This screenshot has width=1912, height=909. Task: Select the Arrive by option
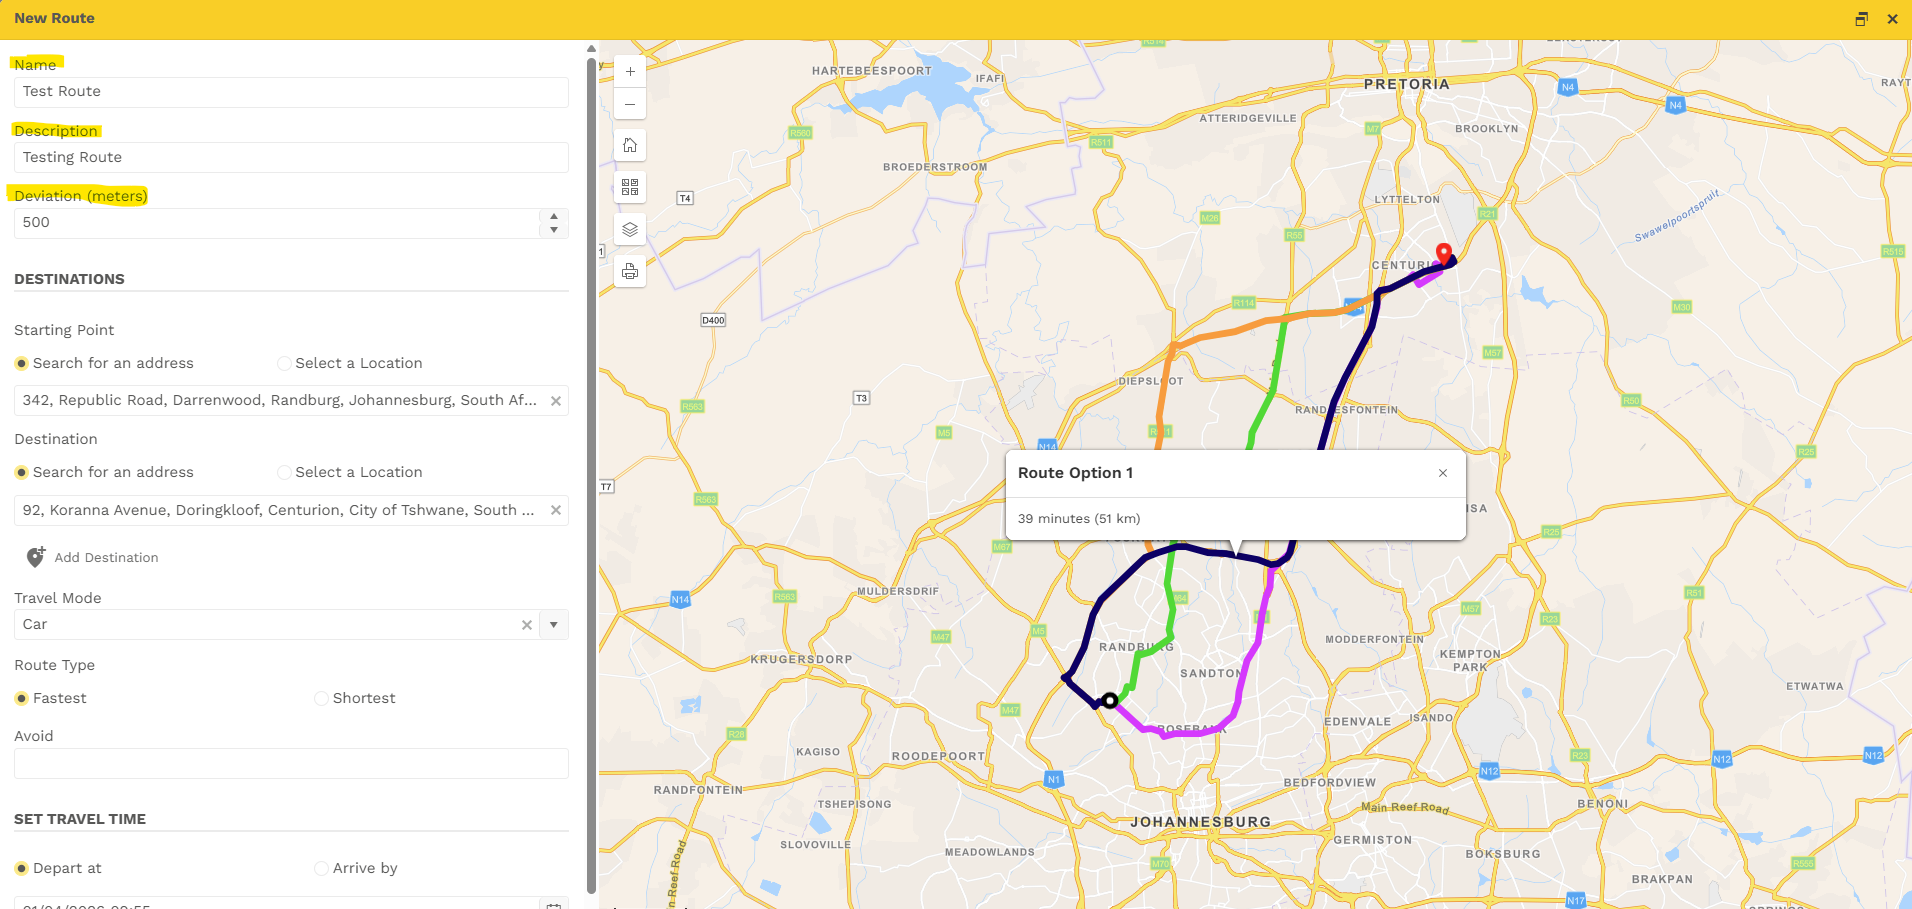point(321,868)
